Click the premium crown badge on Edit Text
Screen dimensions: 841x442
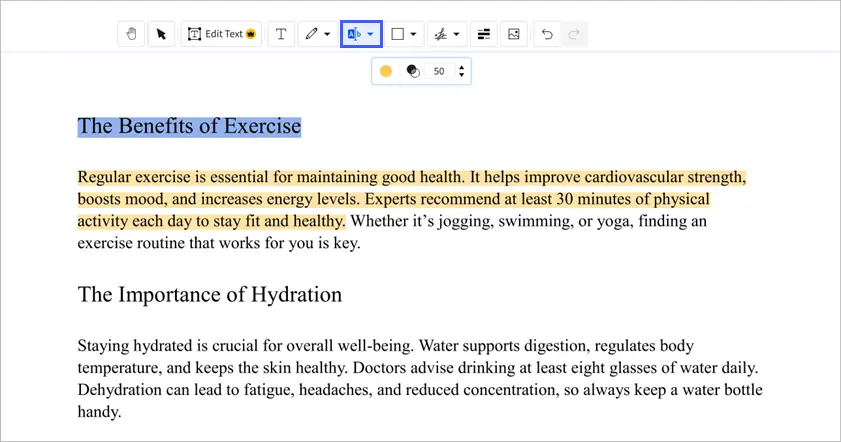250,34
